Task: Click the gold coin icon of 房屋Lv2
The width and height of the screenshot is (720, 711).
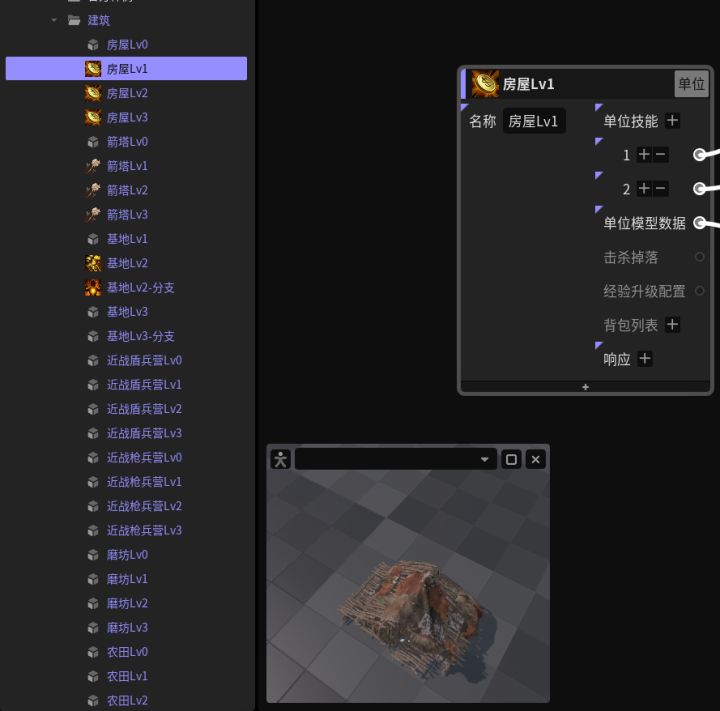Action: (93, 93)
